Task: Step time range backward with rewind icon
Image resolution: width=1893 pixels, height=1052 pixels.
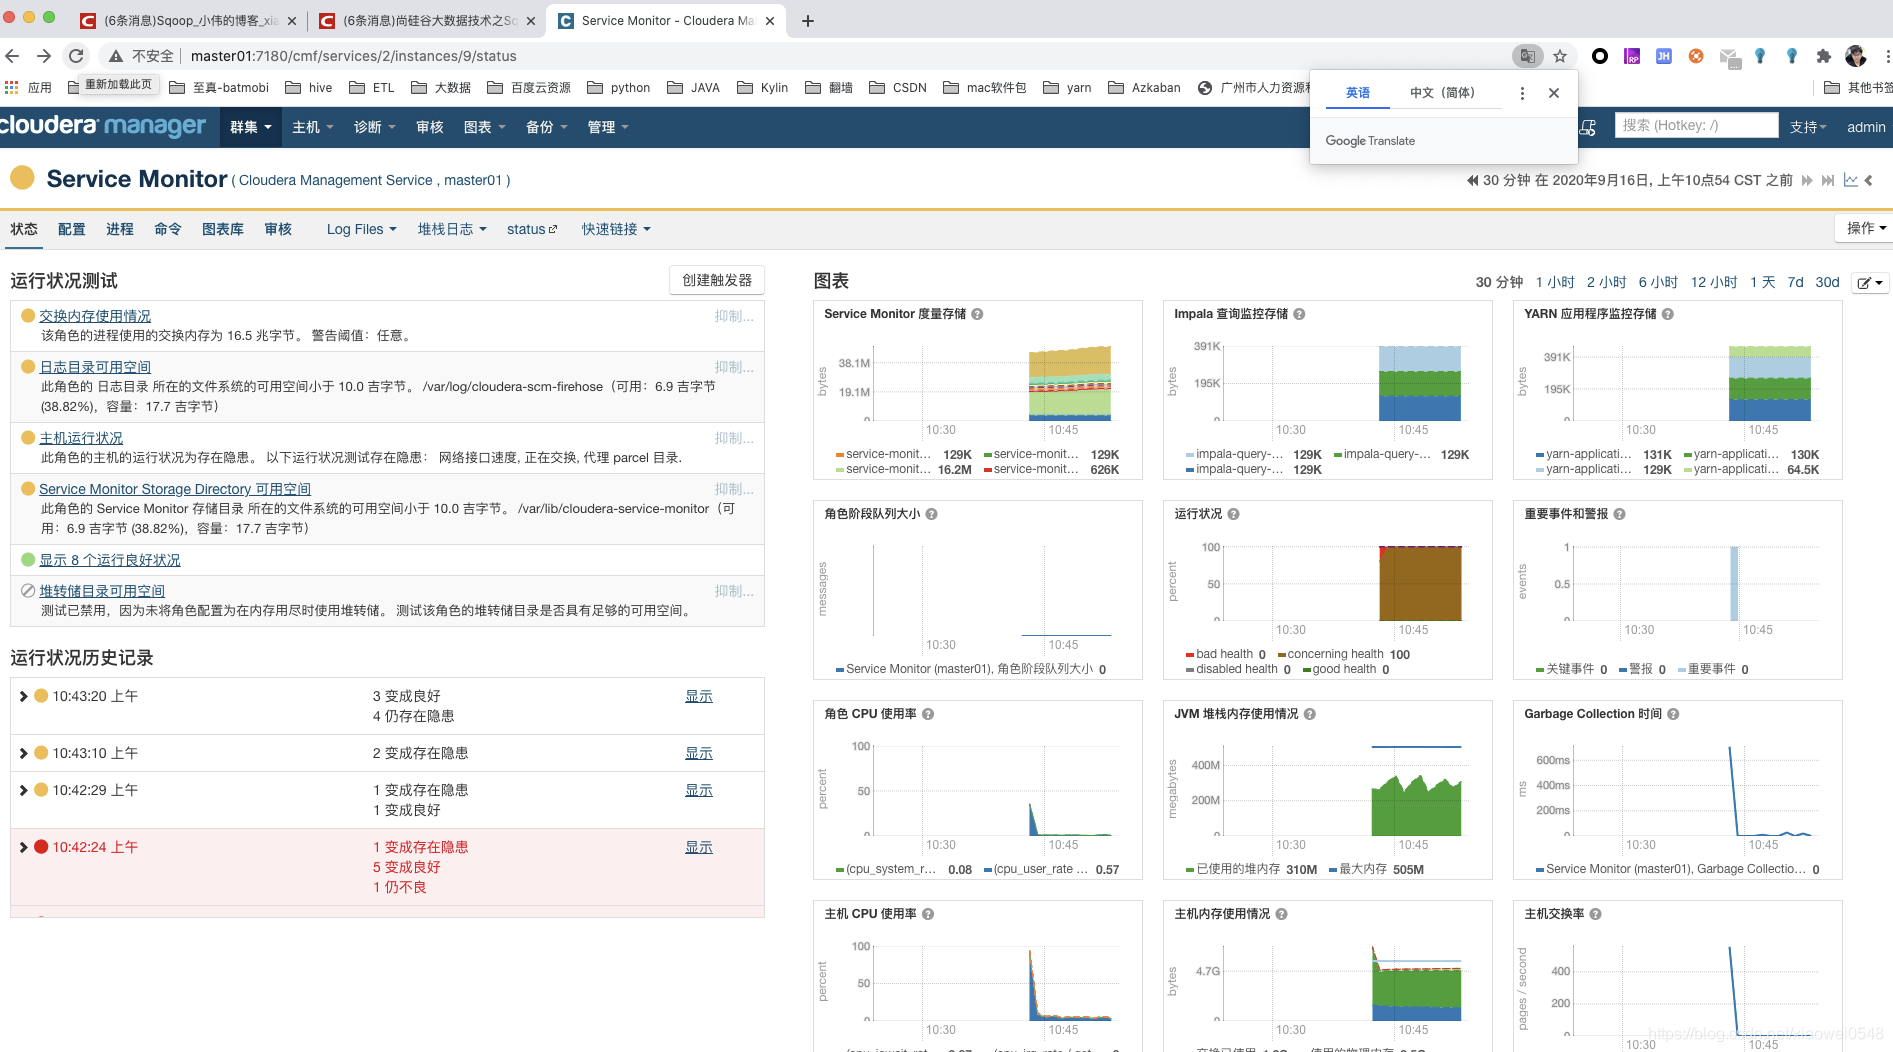Action: [1472, 180]
